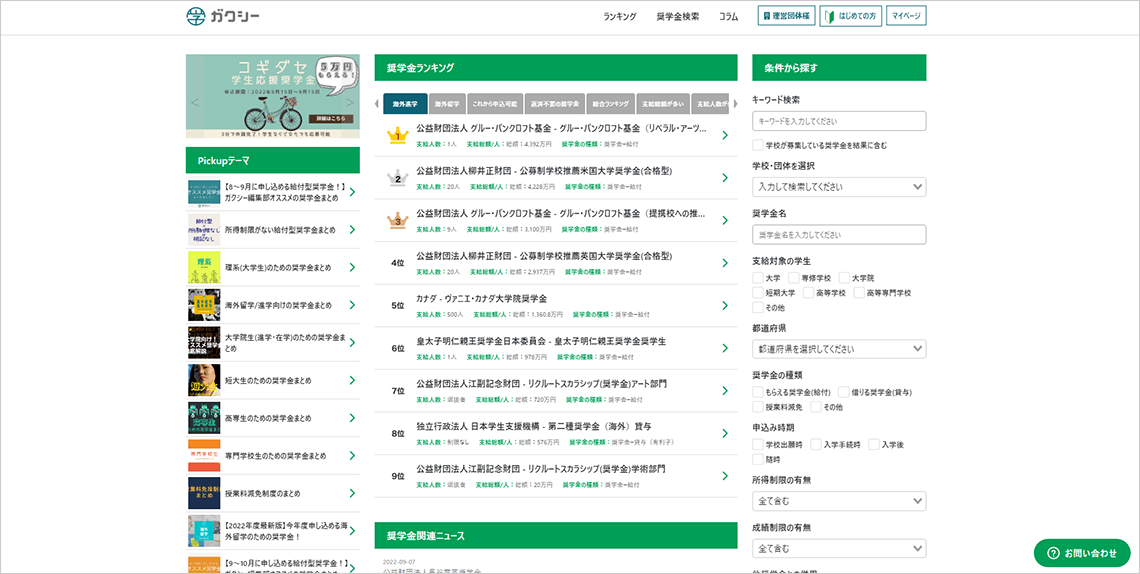1140x574 pixels.
Task: Click the 奨学金名 input field
Action: (x=839, y=235)
